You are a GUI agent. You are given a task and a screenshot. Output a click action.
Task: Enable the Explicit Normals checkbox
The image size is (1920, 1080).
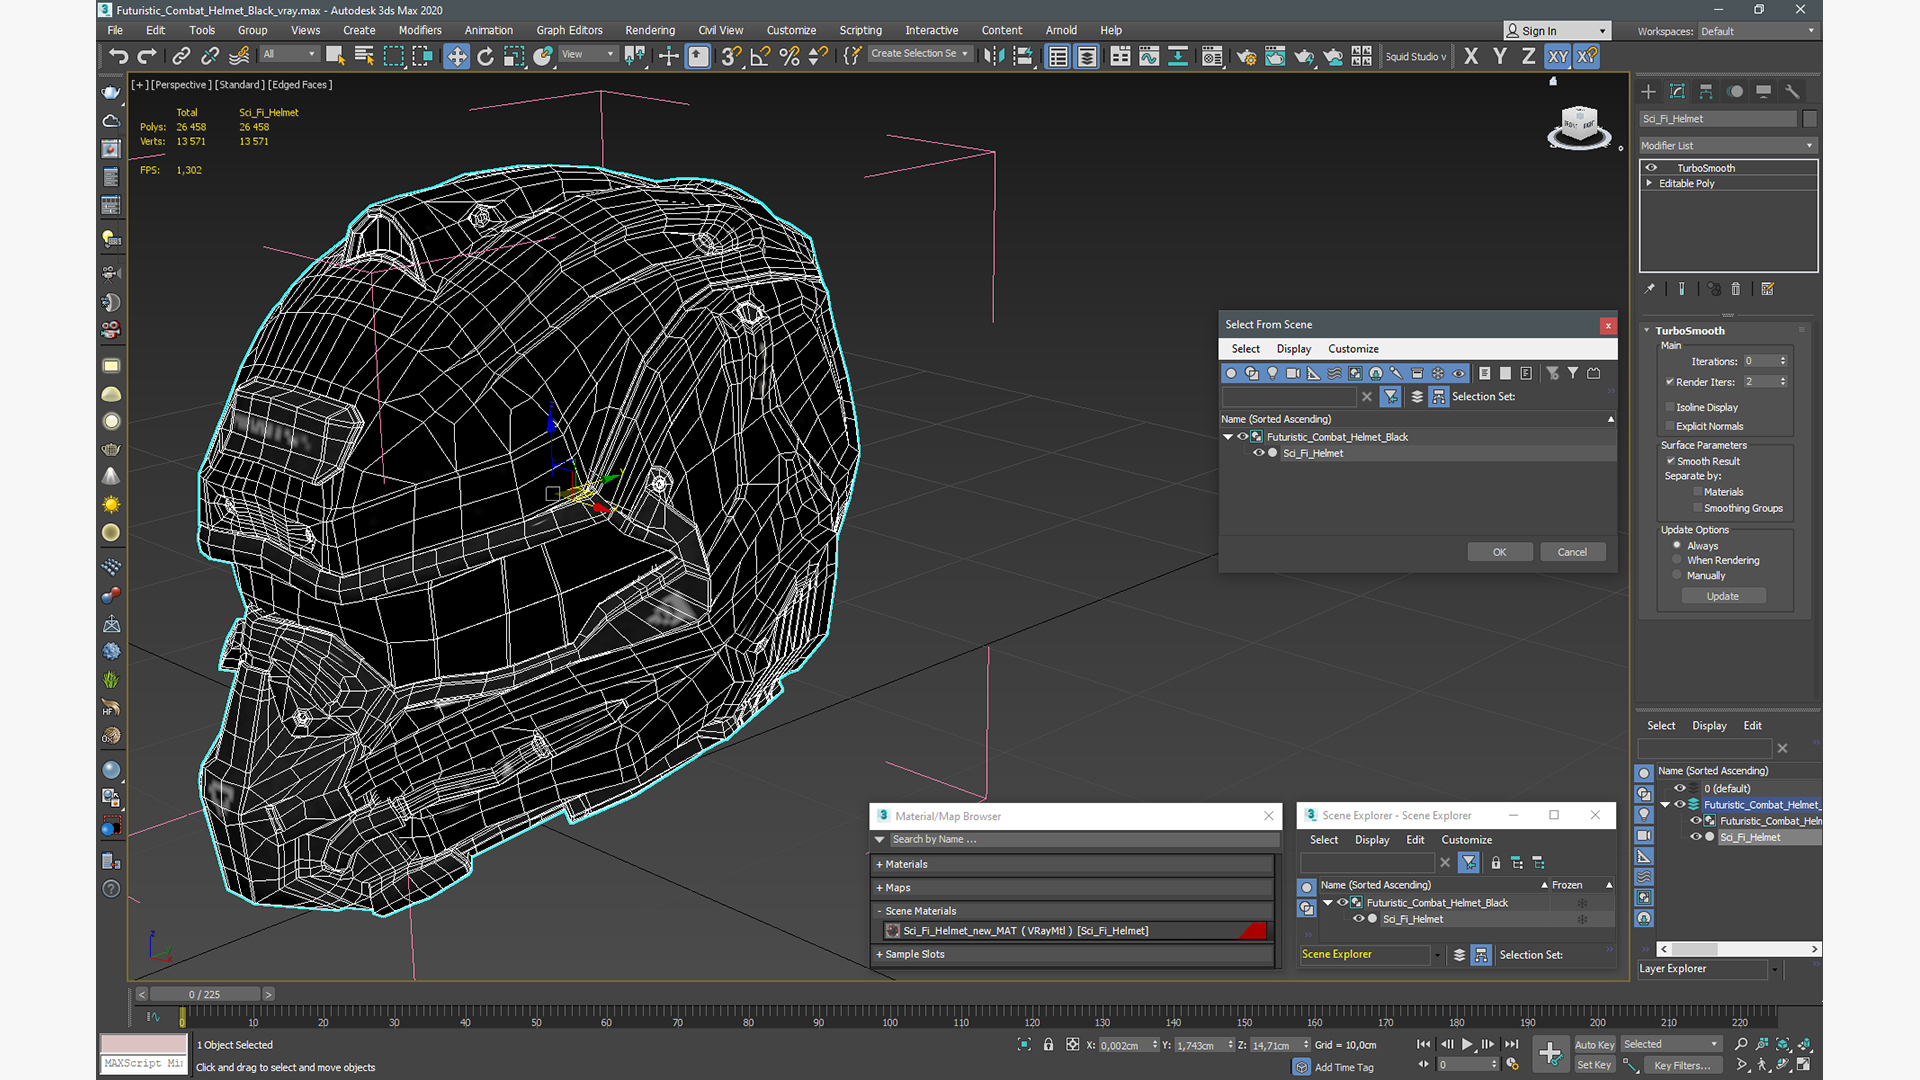1670,426
